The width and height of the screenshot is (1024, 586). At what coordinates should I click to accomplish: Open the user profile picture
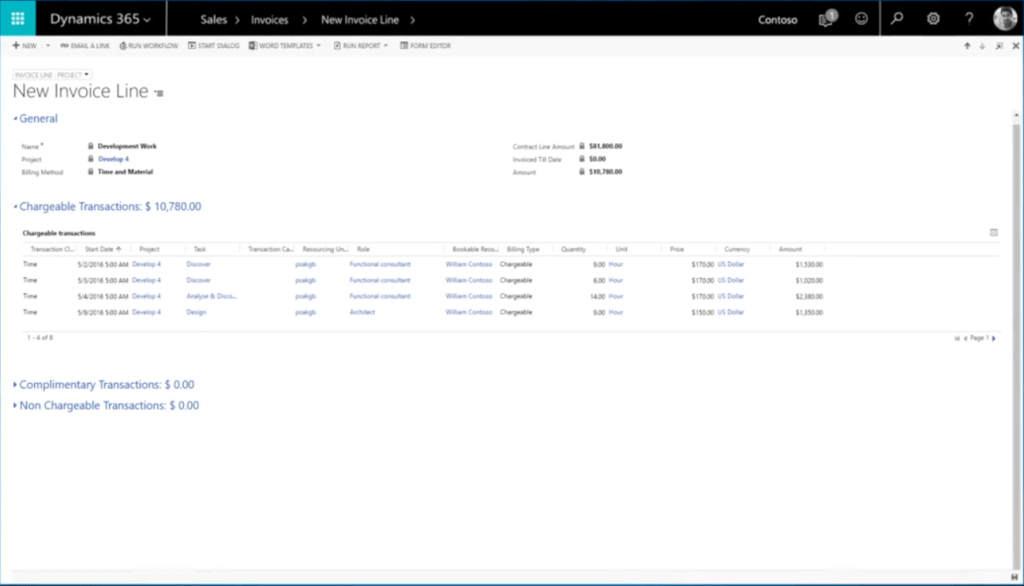pos(1004,19)
